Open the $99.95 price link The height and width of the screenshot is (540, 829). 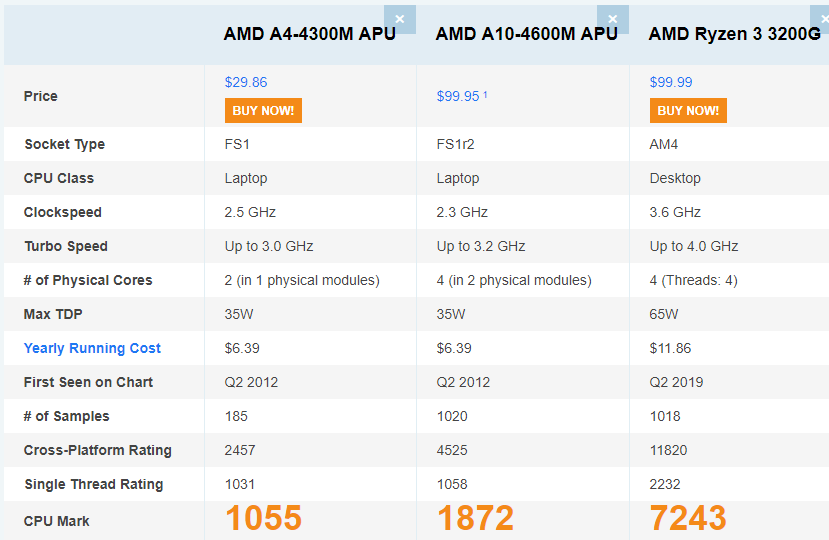(x=458, y=96)
